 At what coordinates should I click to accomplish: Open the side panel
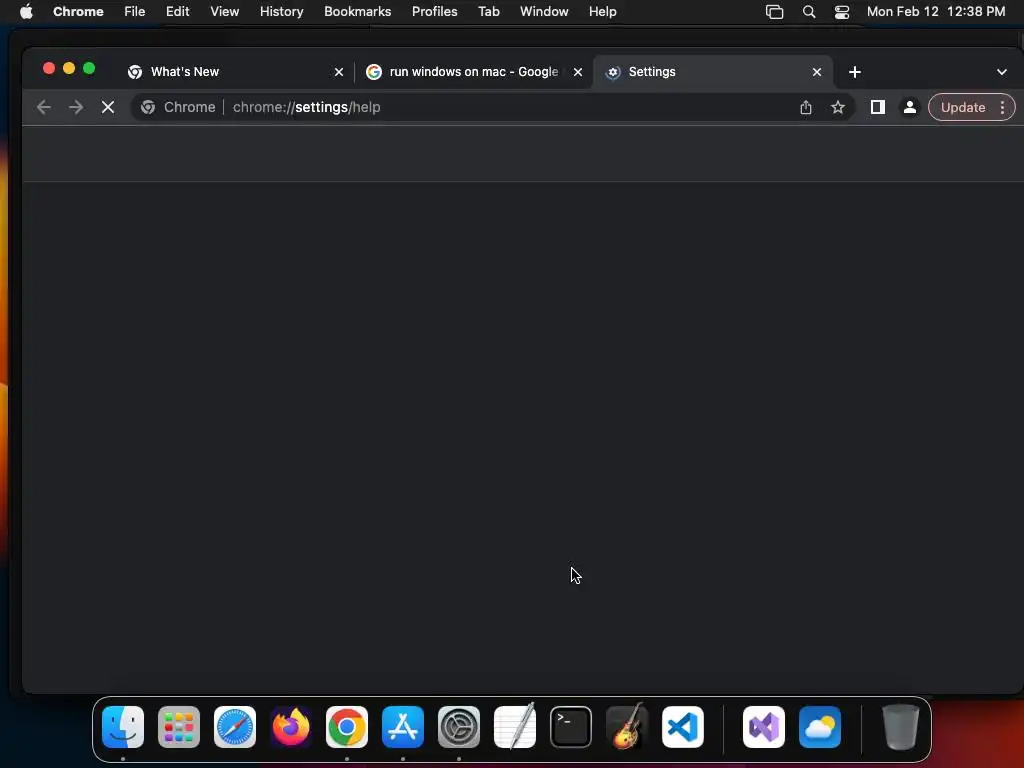click(878, 107)
